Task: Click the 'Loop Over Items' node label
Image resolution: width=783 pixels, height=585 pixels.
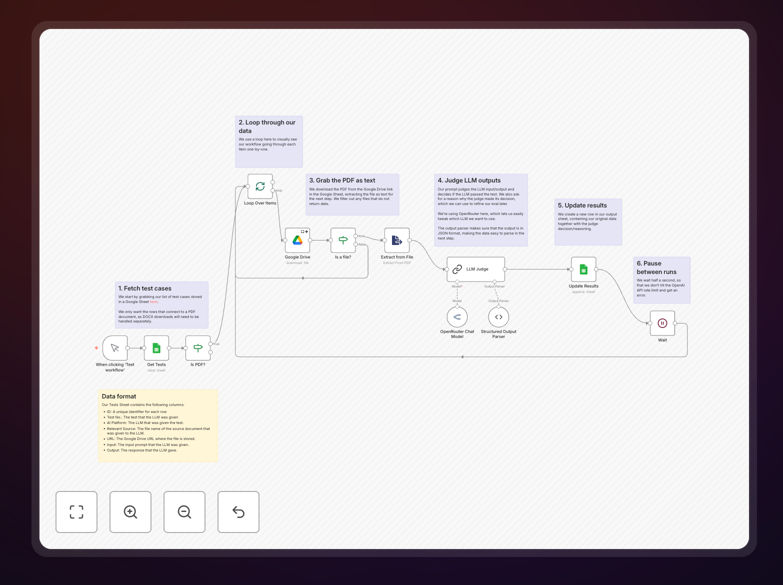Action: (260, 203)
